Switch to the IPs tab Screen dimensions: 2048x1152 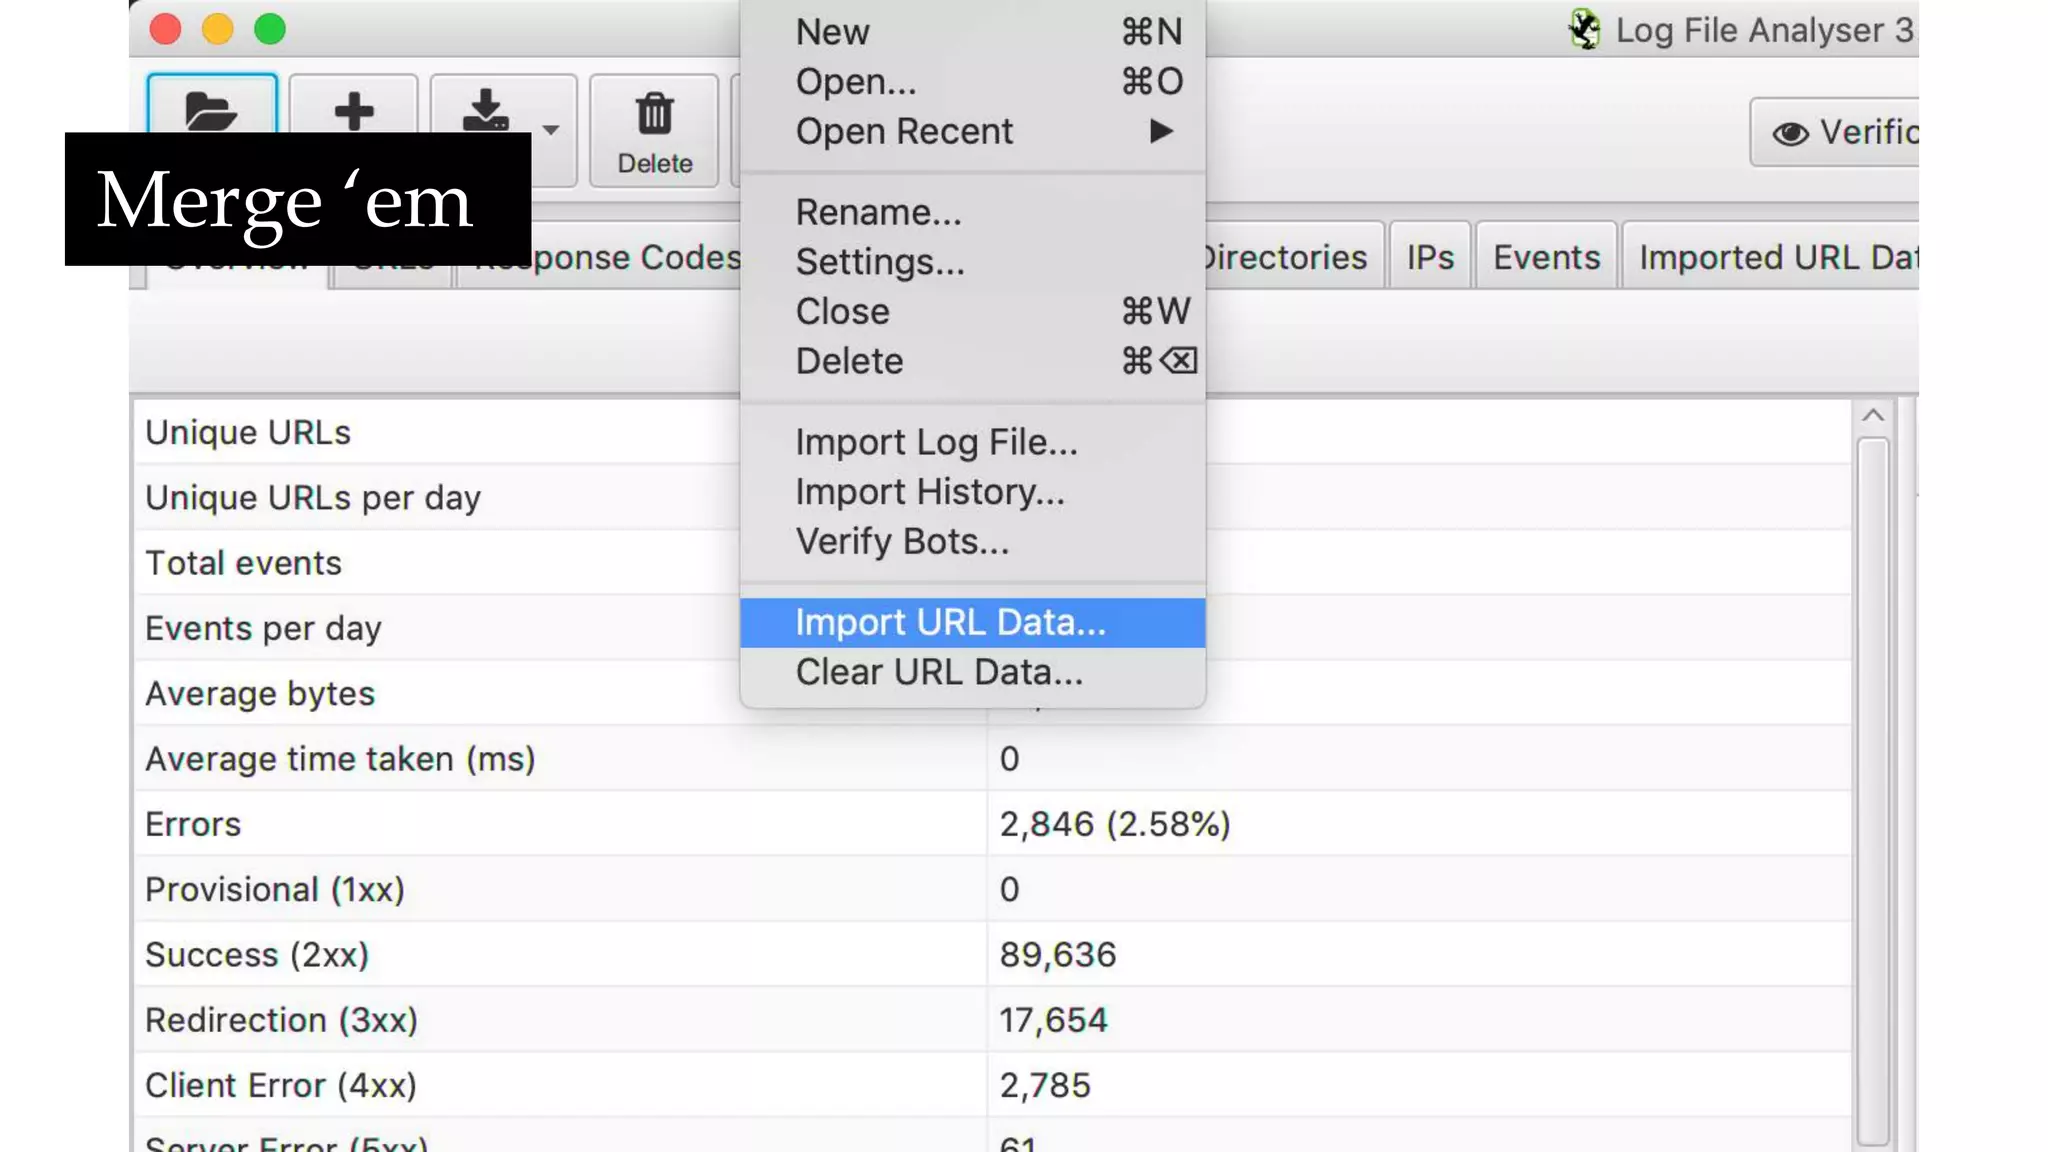(1430, 257)
